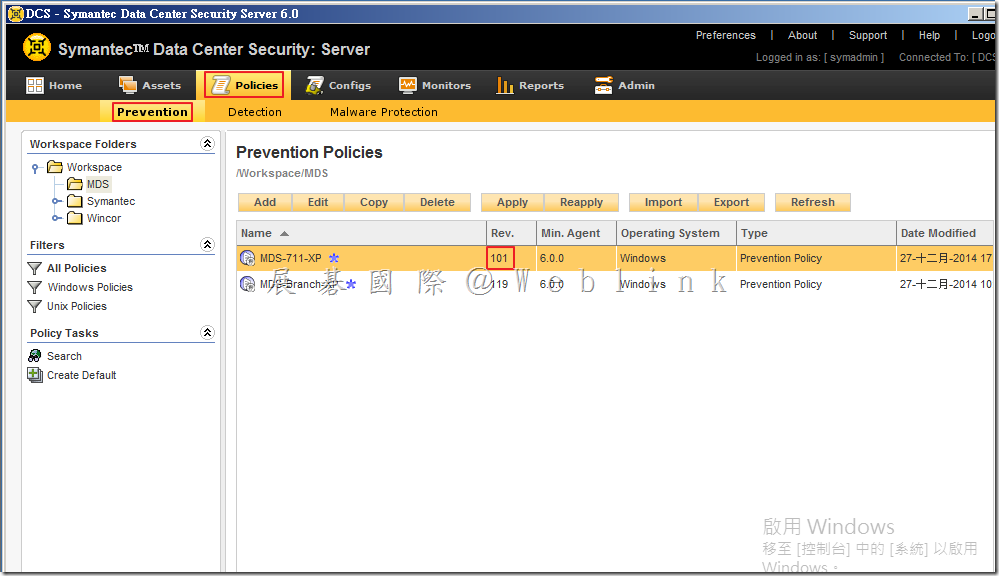Collapse the Policy Tasks panel
Screen dimensions: 999x576
(207, 332)
